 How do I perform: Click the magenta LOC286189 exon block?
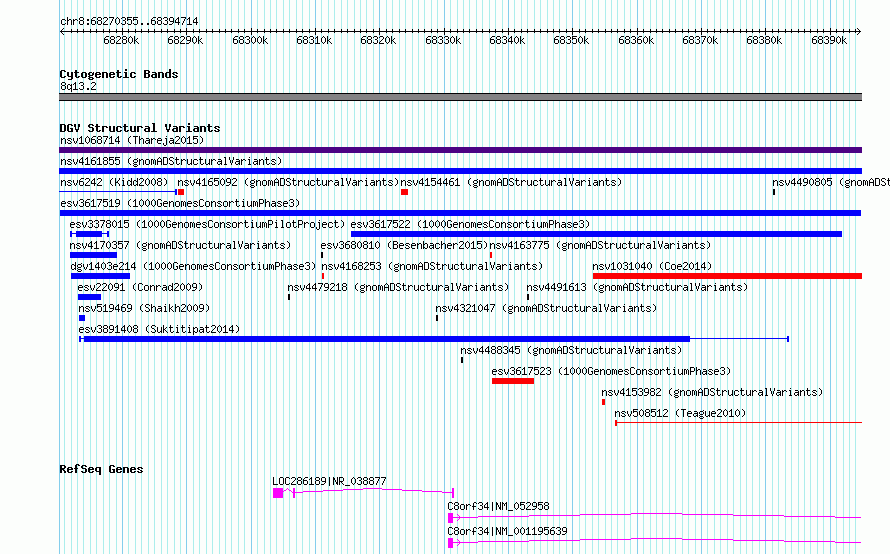click(x=278, y=493)
